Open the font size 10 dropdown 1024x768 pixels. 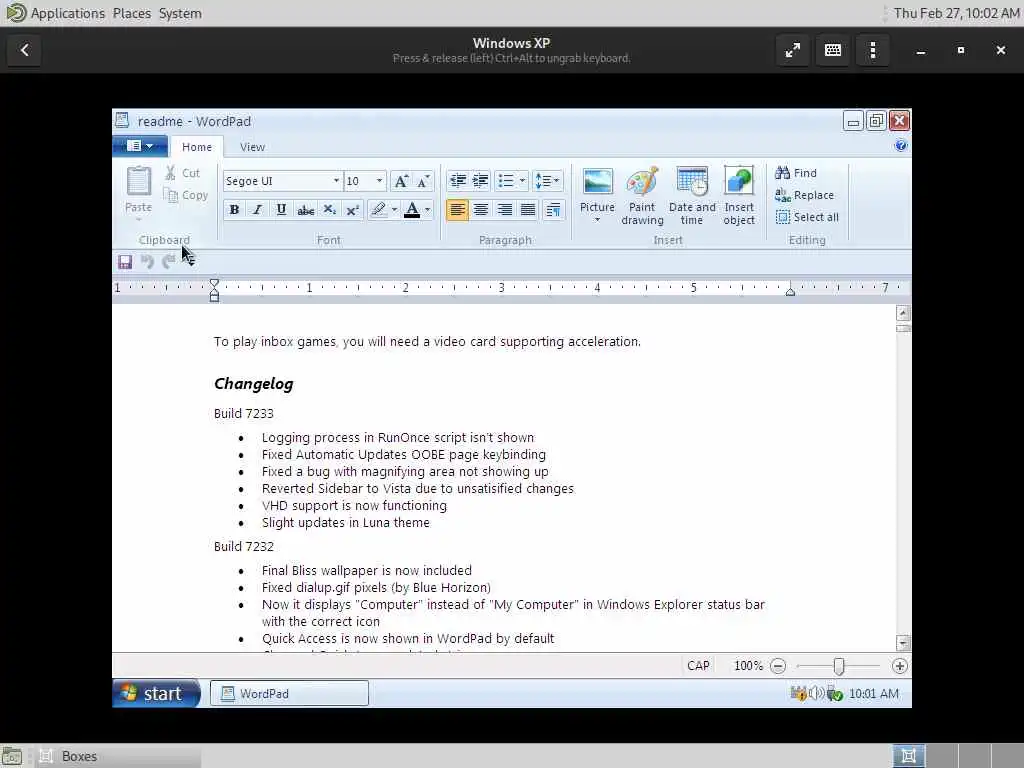[379, 181]
